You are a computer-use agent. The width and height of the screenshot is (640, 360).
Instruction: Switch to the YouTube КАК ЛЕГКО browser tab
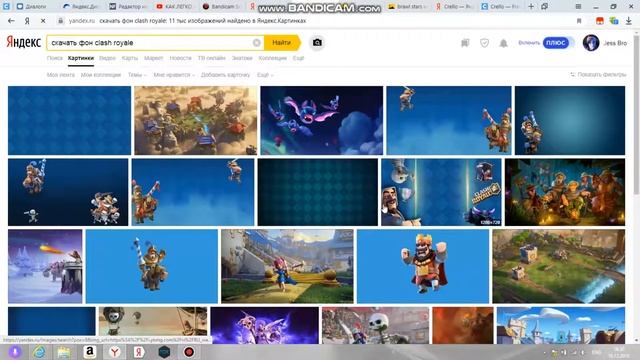click(176, 7)
